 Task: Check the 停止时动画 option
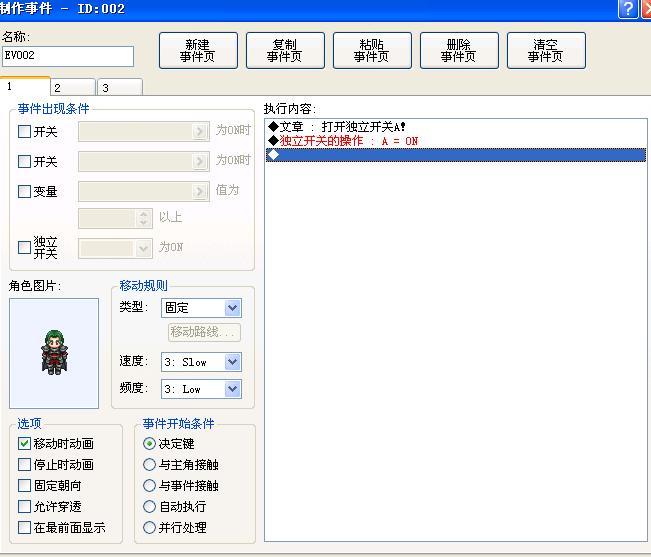[24, 464]
